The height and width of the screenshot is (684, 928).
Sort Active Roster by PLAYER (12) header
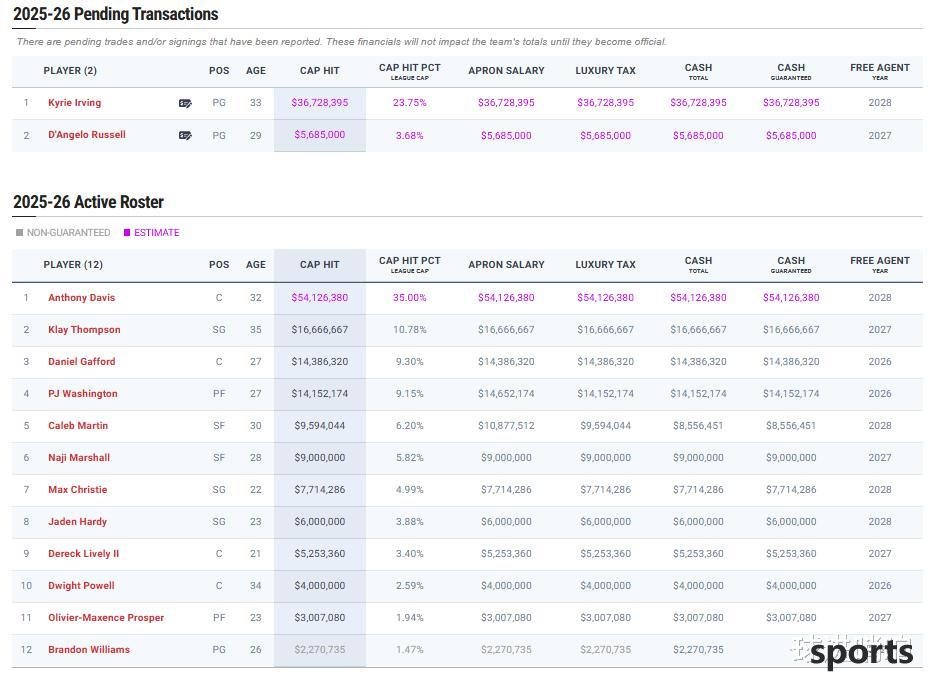tap(73, 264)
